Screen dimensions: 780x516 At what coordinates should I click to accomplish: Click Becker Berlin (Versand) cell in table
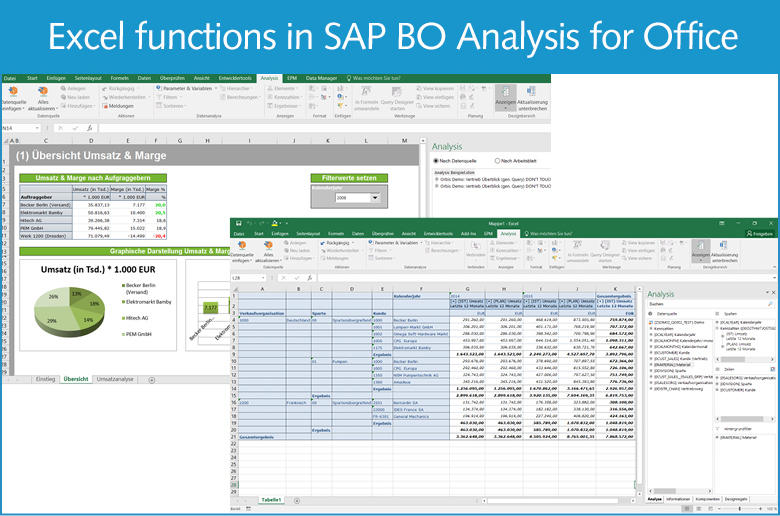pyautogui.click(x=45, y=205)
